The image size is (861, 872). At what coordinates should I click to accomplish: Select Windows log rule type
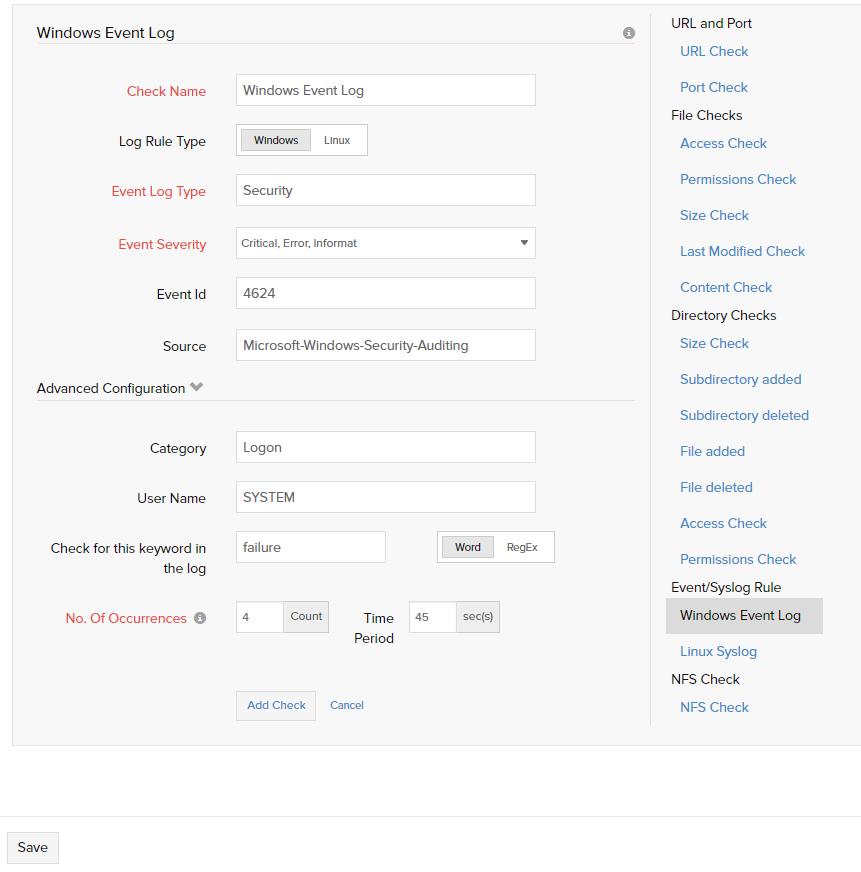276,140
